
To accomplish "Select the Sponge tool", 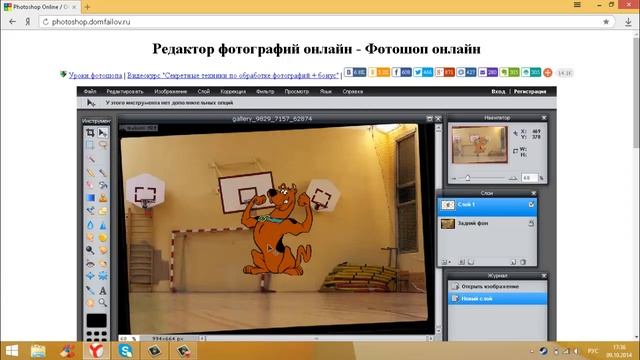I will pyautogui.click(x=103, y=237).
